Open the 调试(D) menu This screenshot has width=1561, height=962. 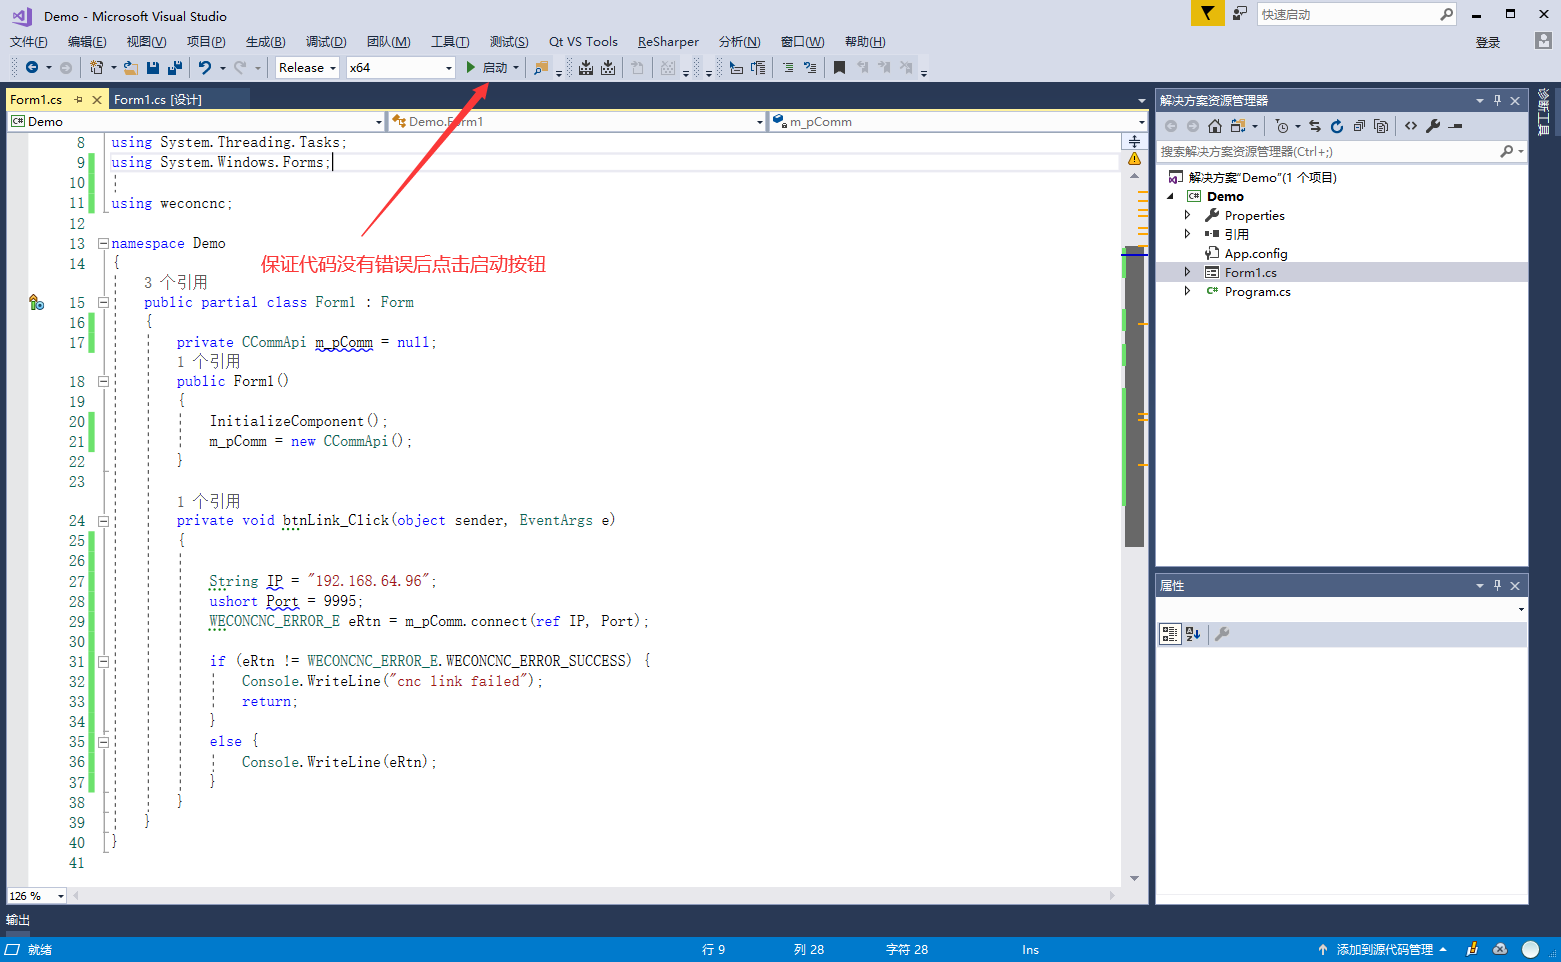point(326,41)
